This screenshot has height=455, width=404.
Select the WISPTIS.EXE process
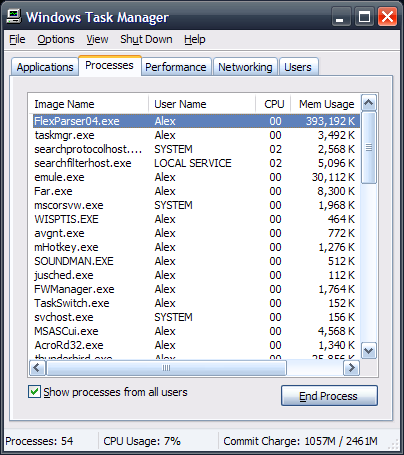tap(196, 219)
